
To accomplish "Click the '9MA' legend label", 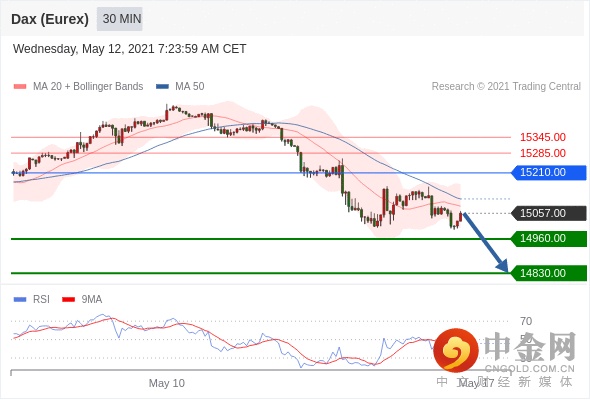I will pos(92,300).
